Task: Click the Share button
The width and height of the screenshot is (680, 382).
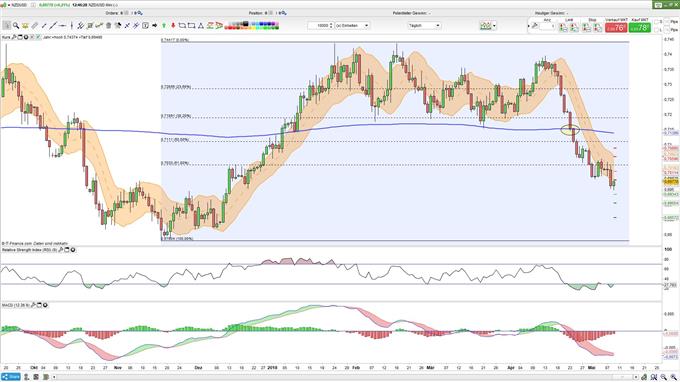Action: [x=10, y=377]
